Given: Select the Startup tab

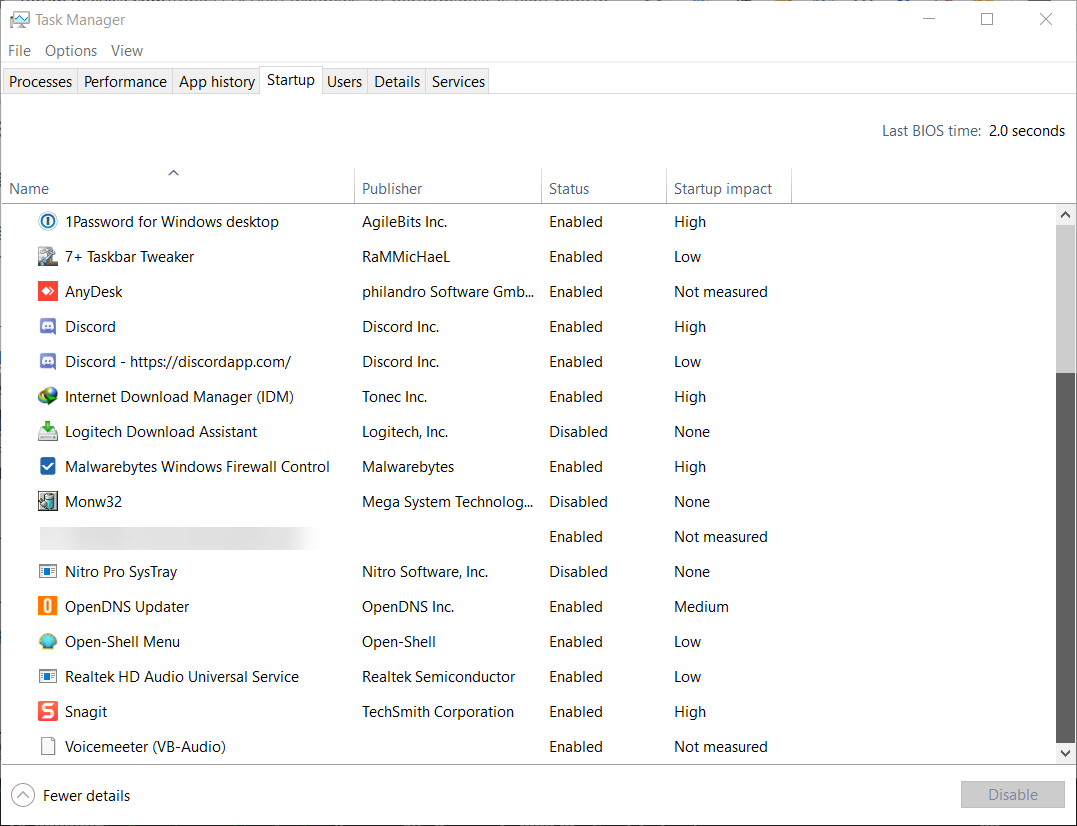Looking at the screenshot, I should [x=291, y=80].
